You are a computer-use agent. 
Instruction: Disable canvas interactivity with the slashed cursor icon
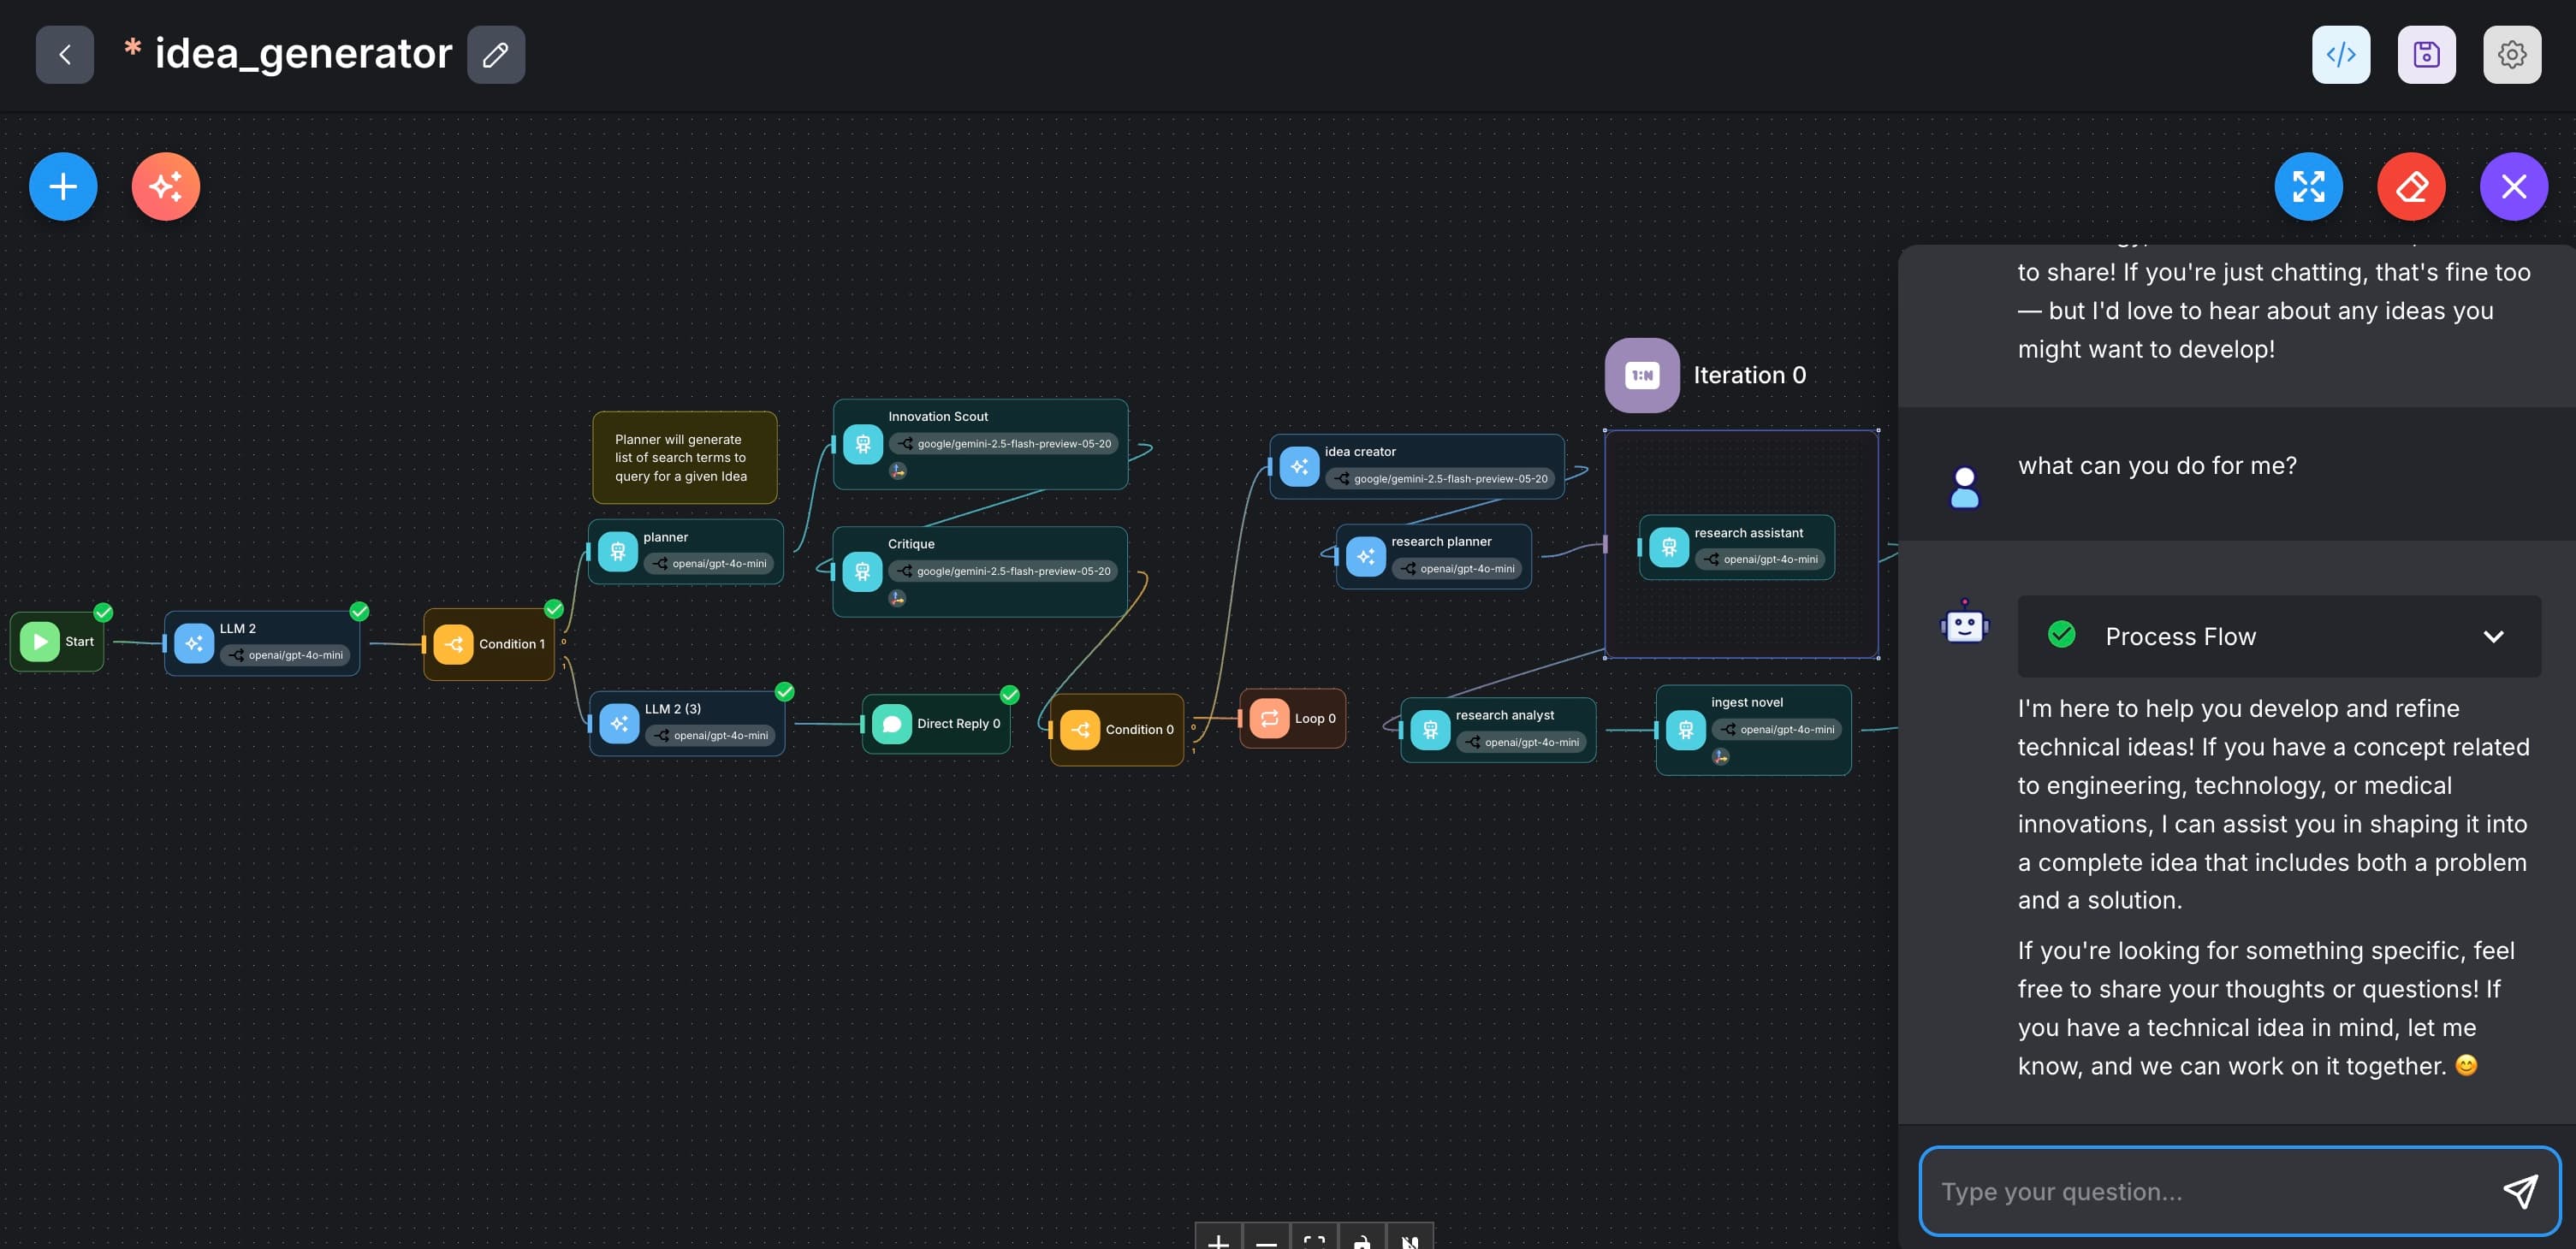pyautogui.click(x=1411, y=1244)
